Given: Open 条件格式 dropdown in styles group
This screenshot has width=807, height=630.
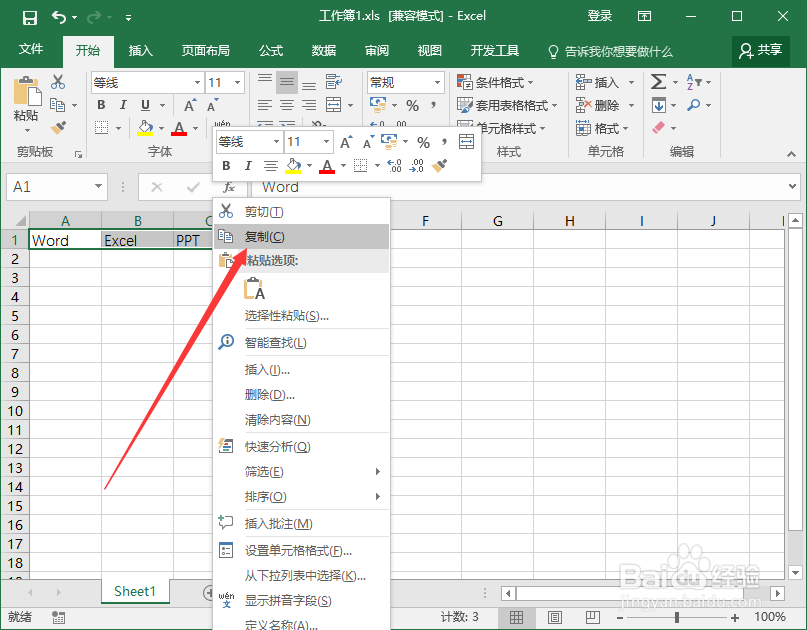Looking at the screenshot, I should [495, 82].
